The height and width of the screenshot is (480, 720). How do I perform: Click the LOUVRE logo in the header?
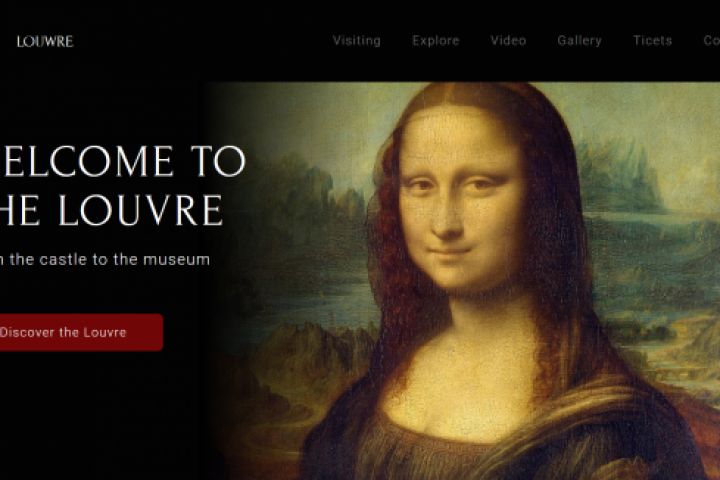tap(45, 41)
